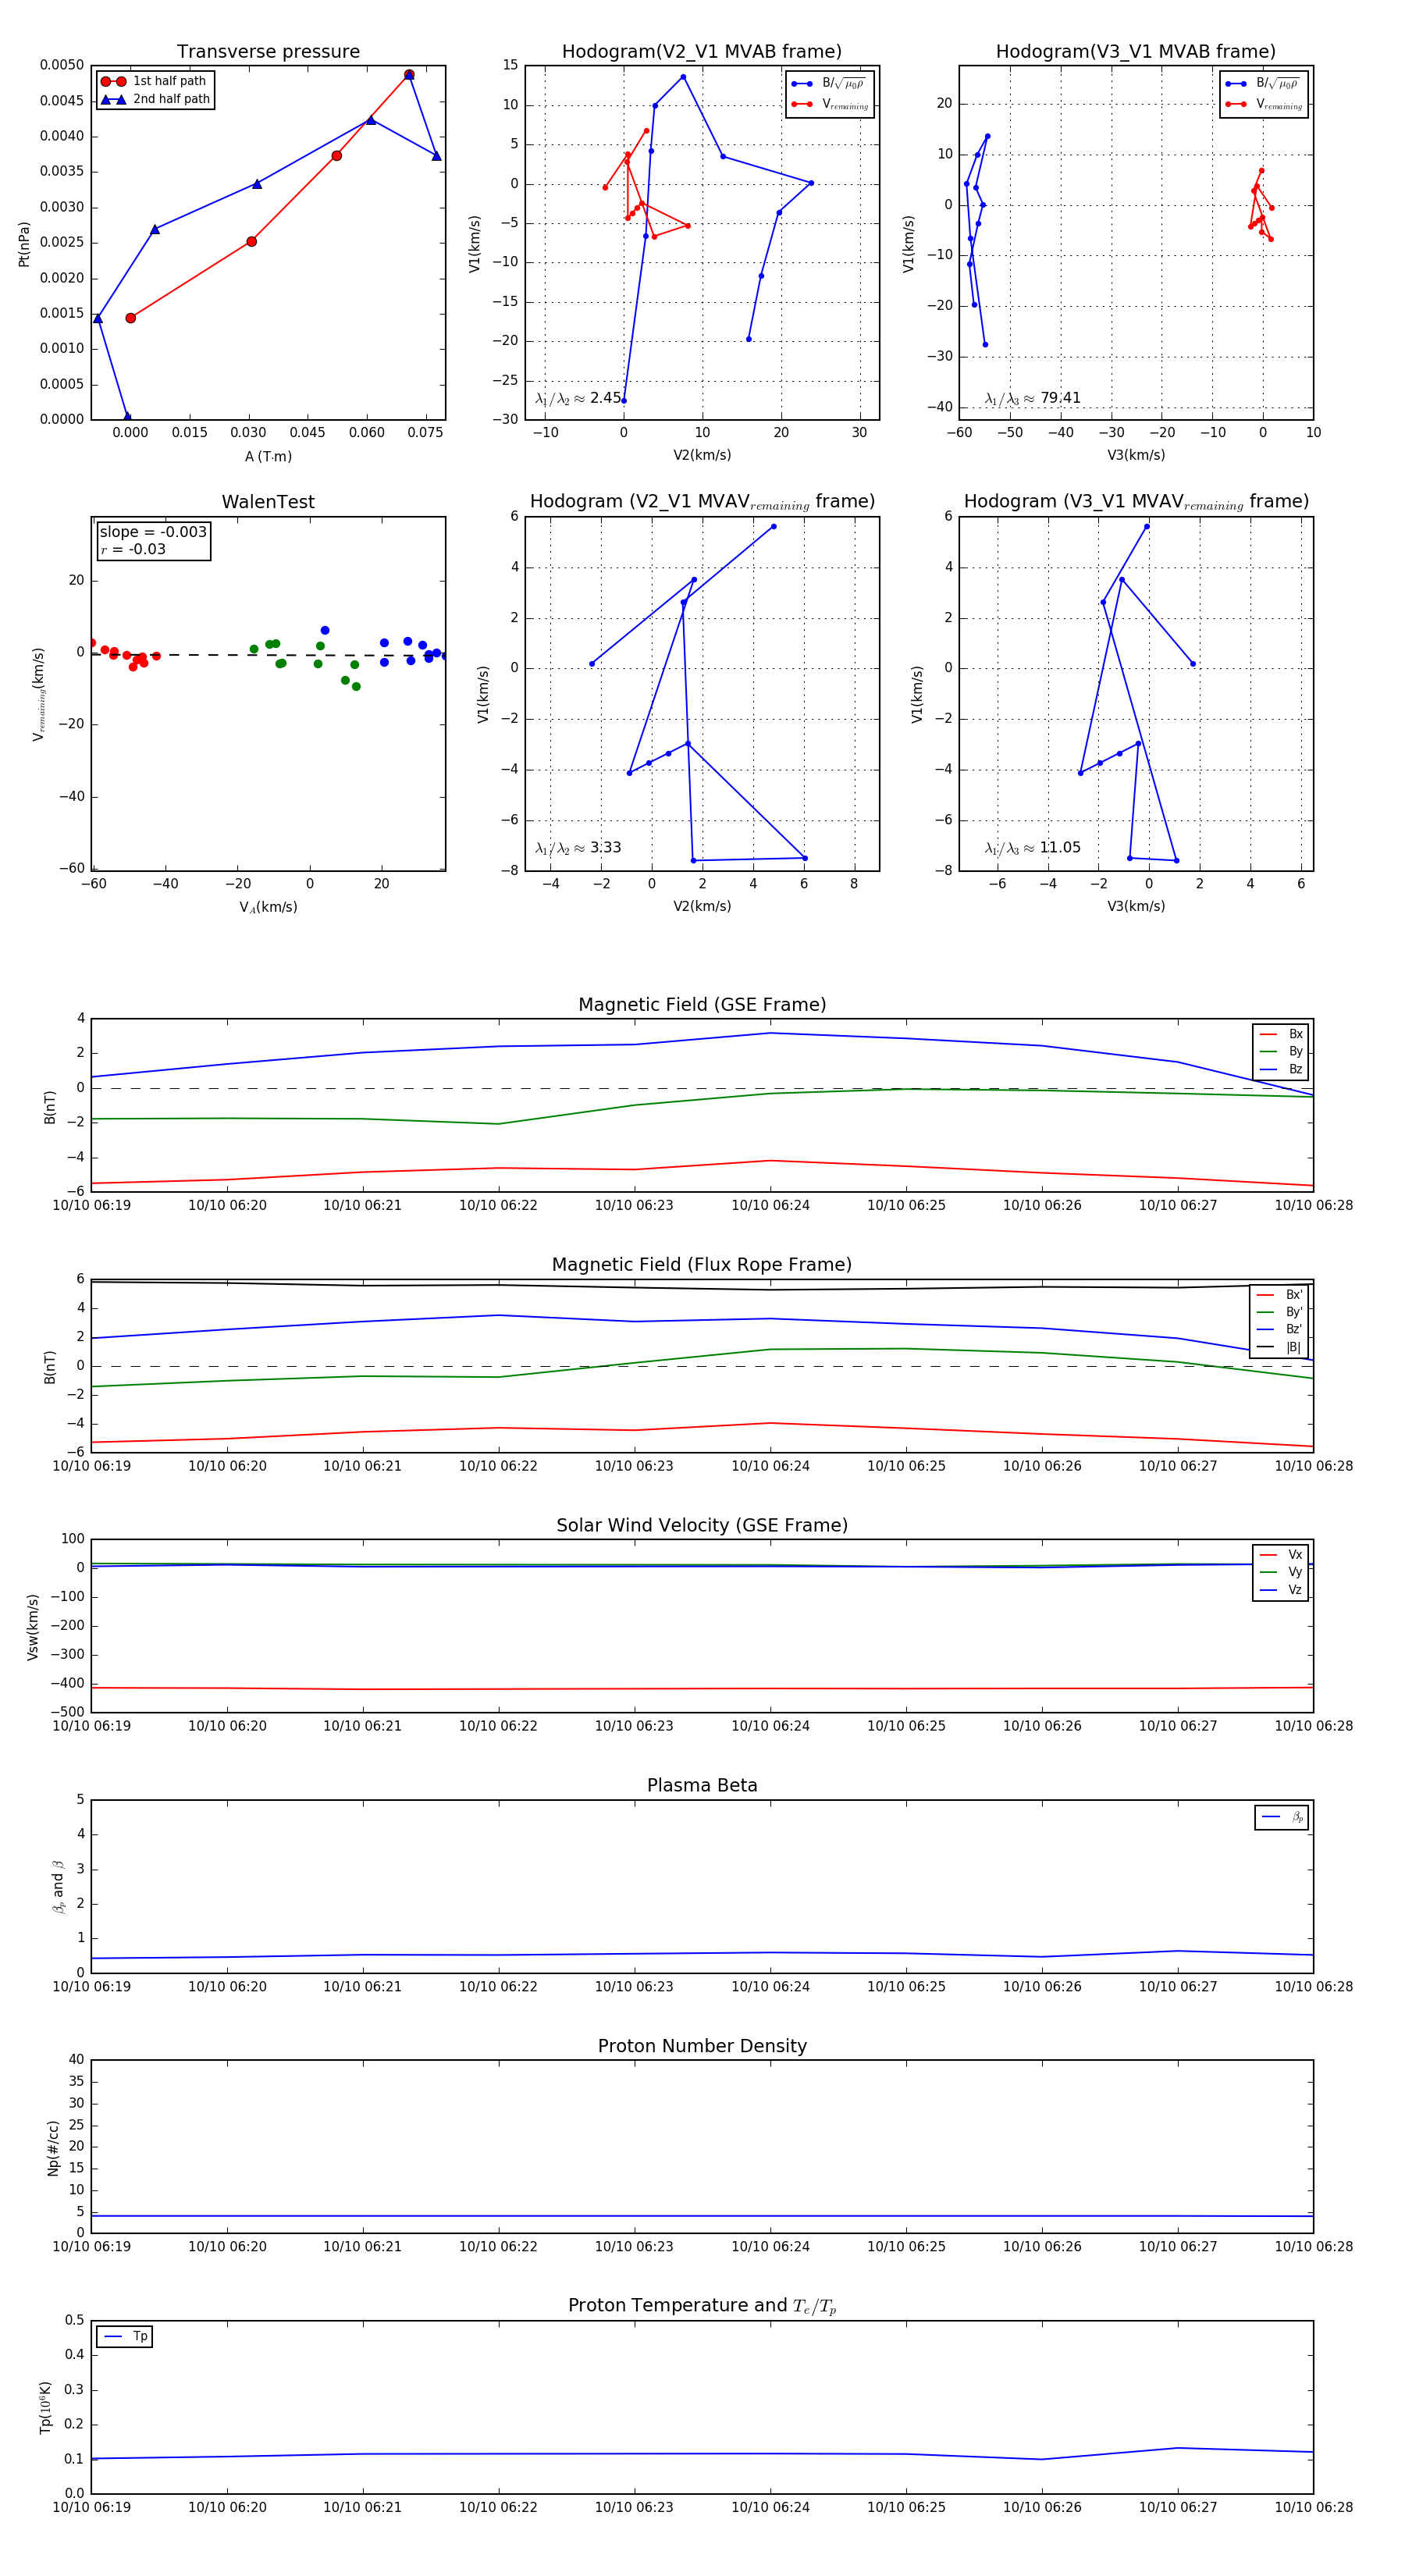Click the "Proton Temperature and Te/Tp" title

click(702, 2306)
